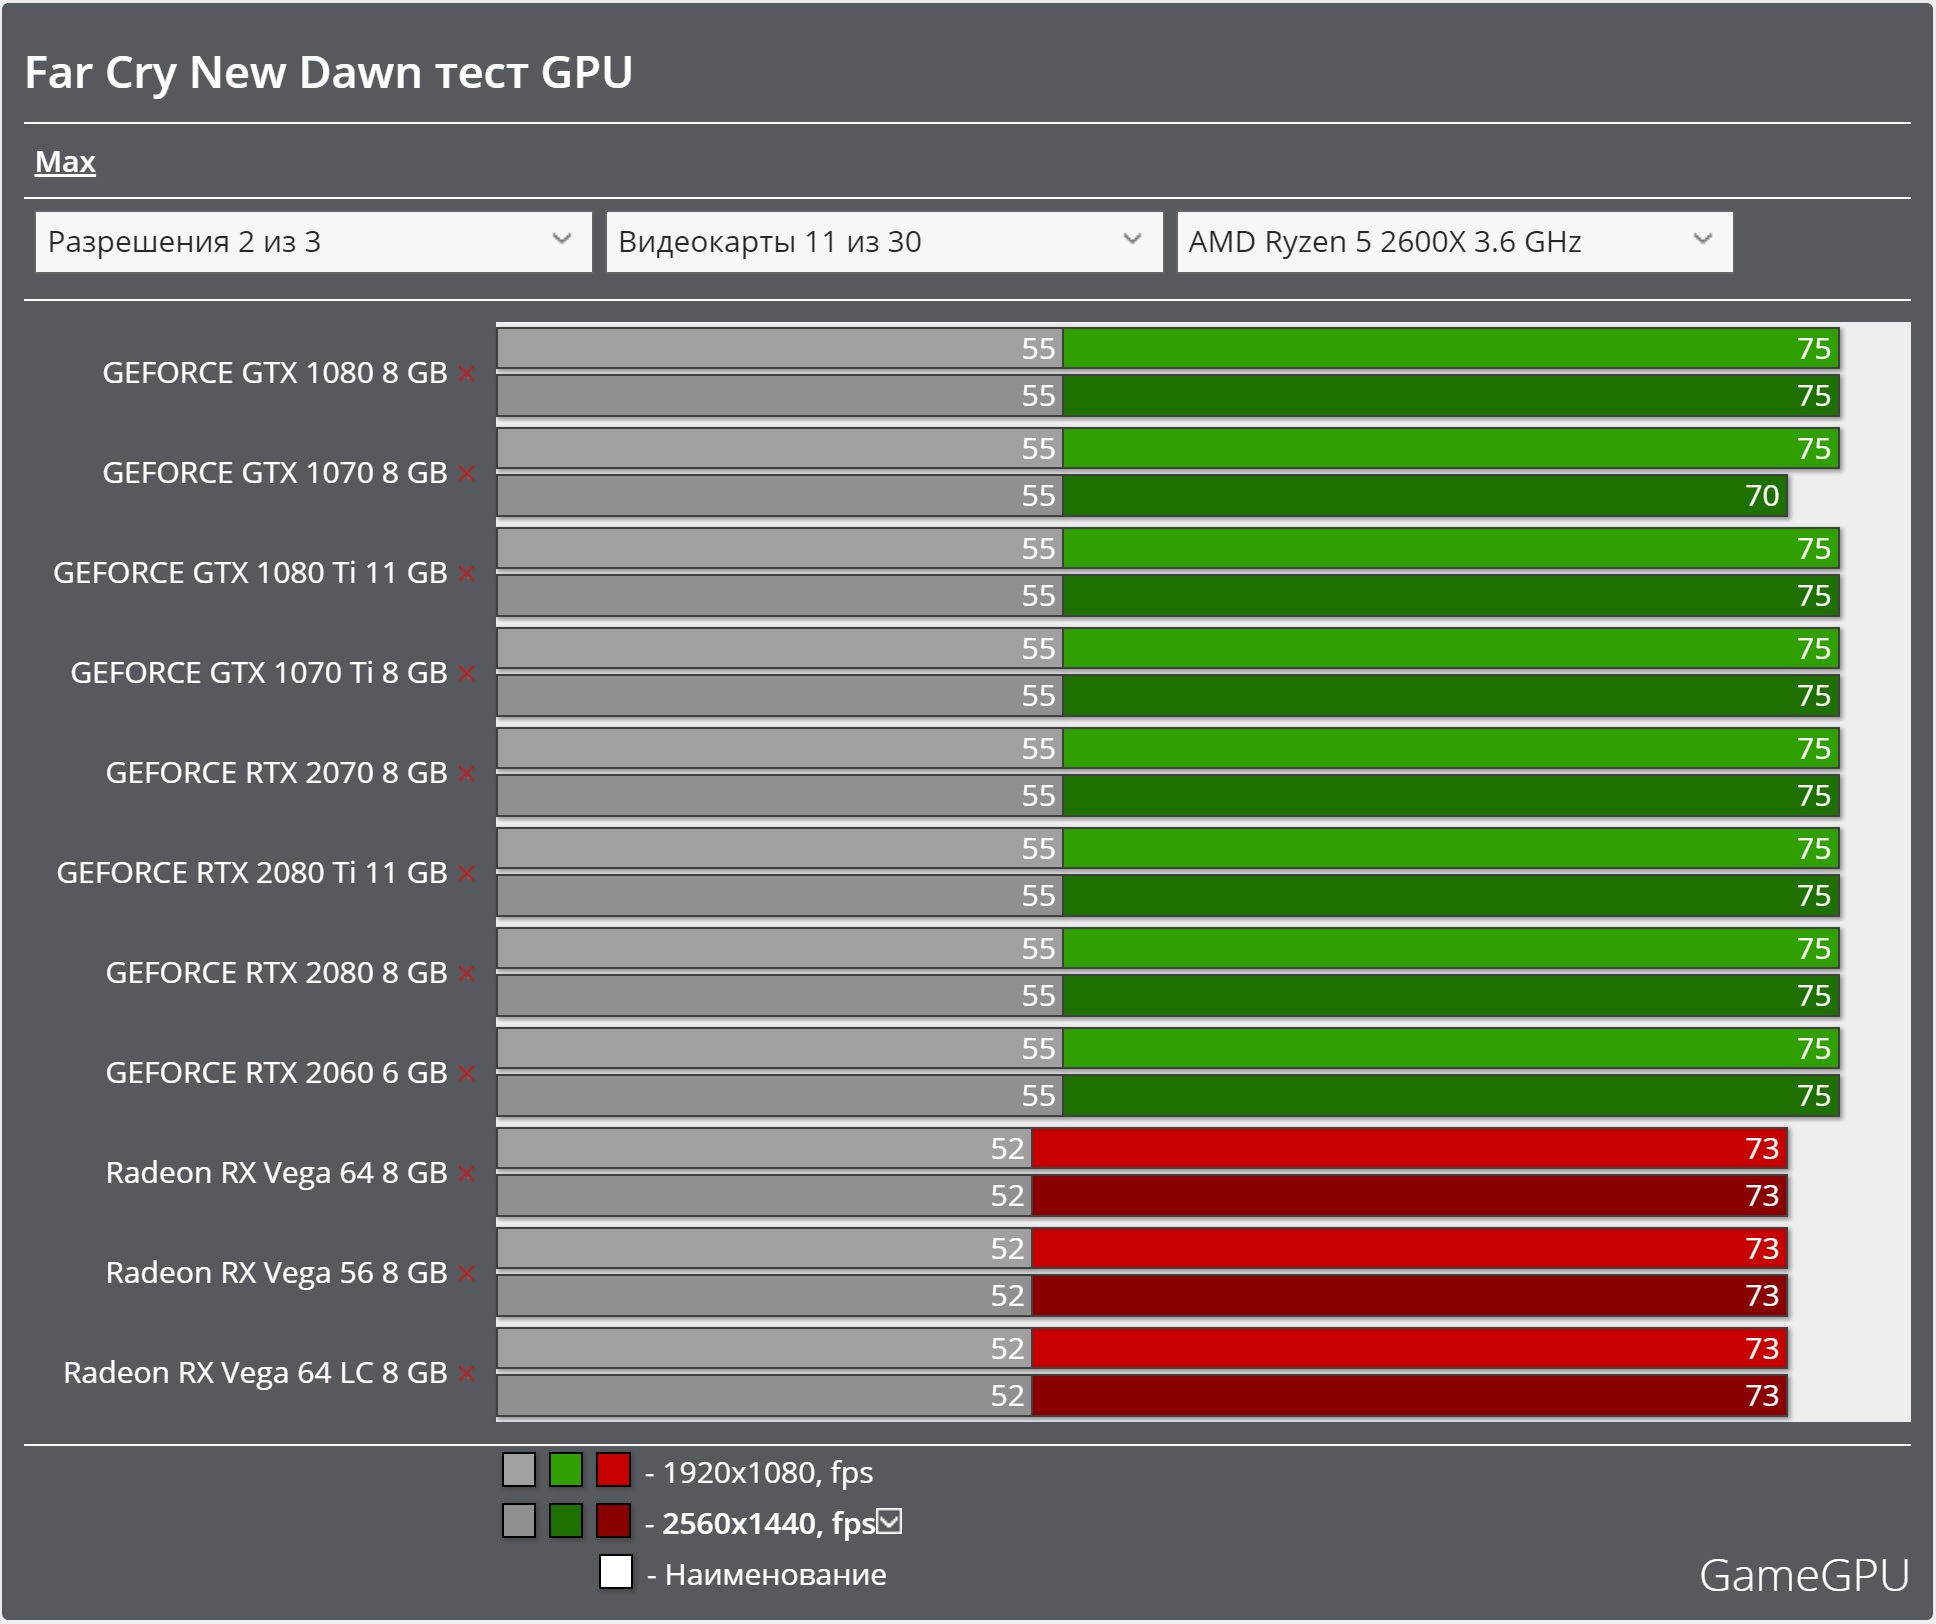
Task: Remove Radeon RX Vega 64 8 GB red X
Action: (x=466, y=1173)
